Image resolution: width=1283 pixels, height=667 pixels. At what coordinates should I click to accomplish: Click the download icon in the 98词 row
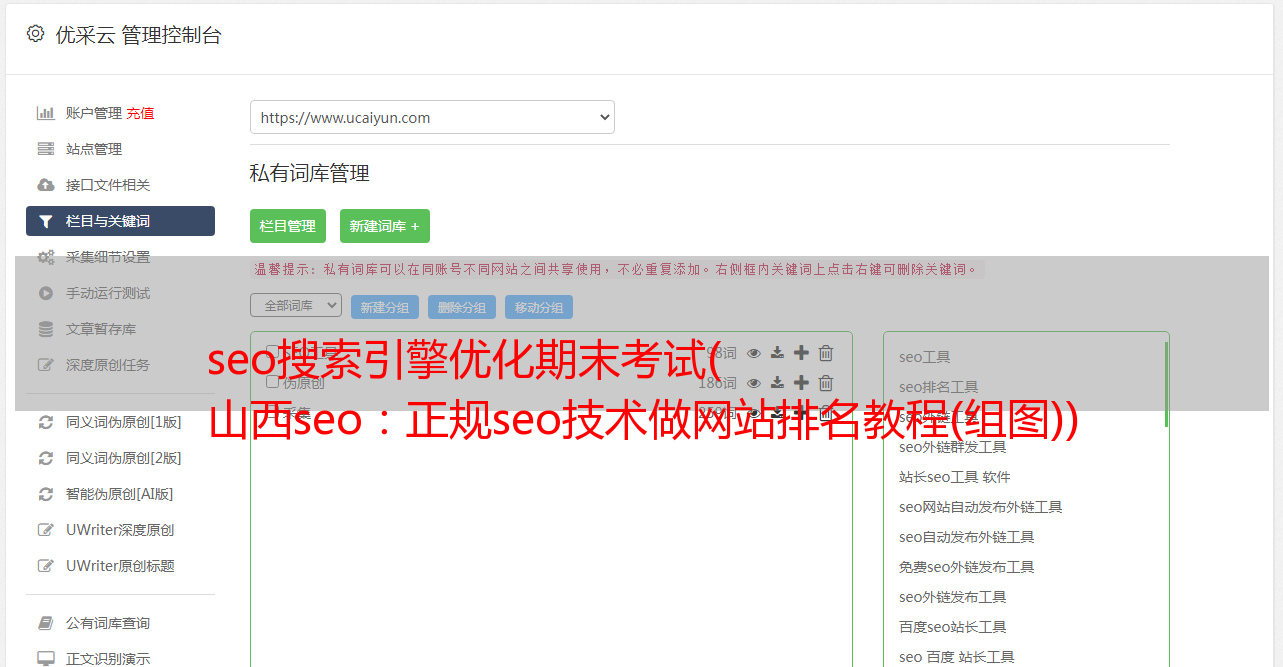tap(777, 352)
